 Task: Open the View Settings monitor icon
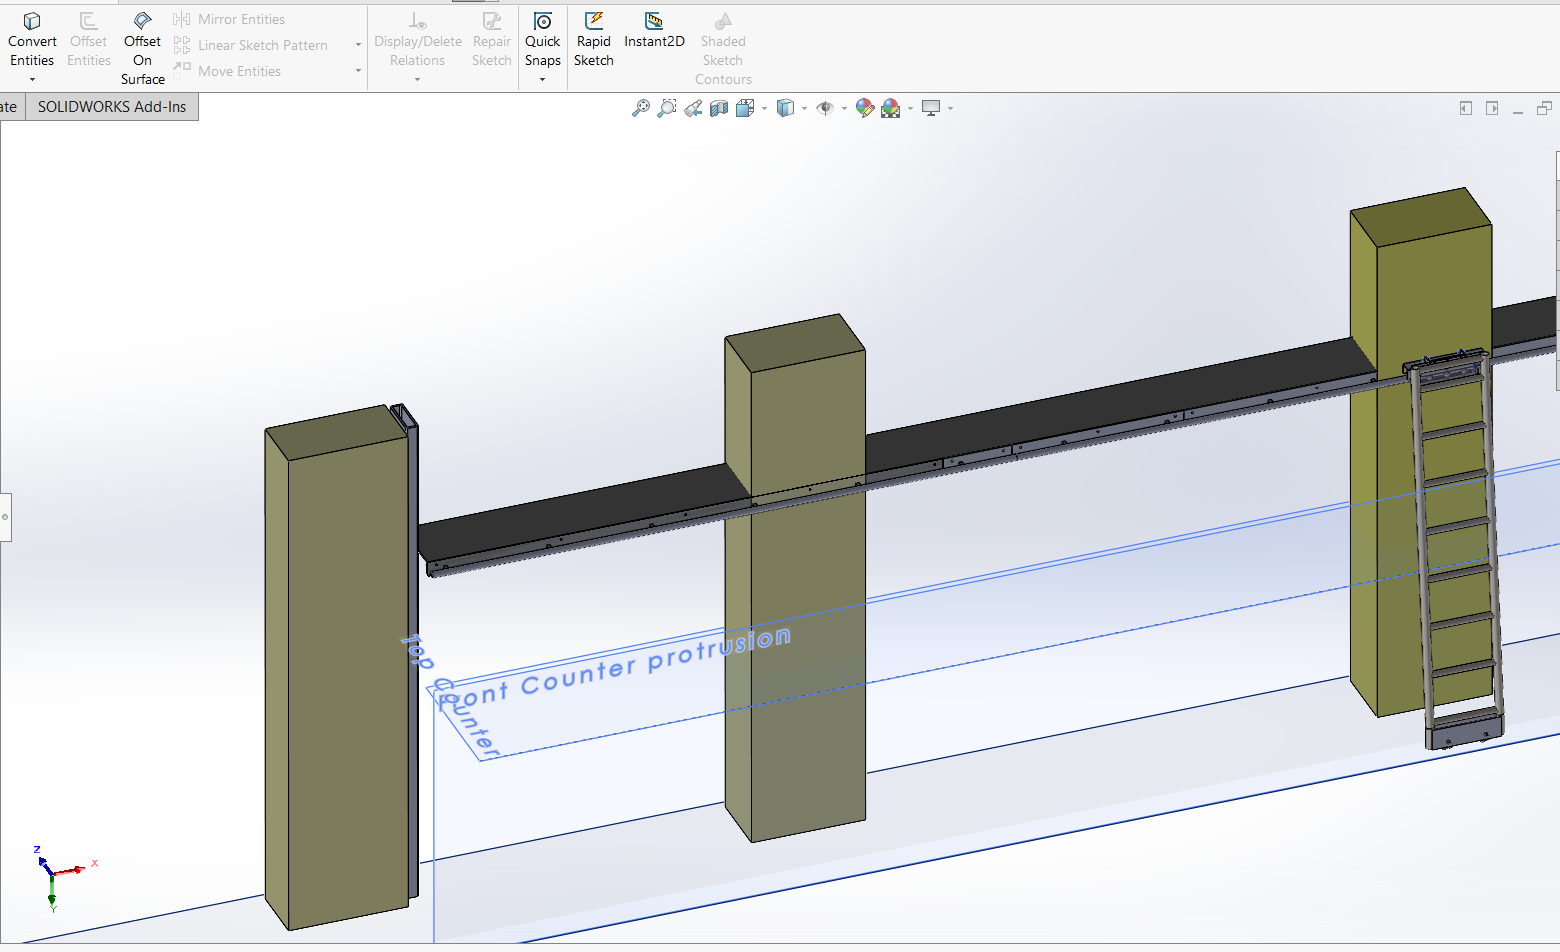(x=931, y=108)
